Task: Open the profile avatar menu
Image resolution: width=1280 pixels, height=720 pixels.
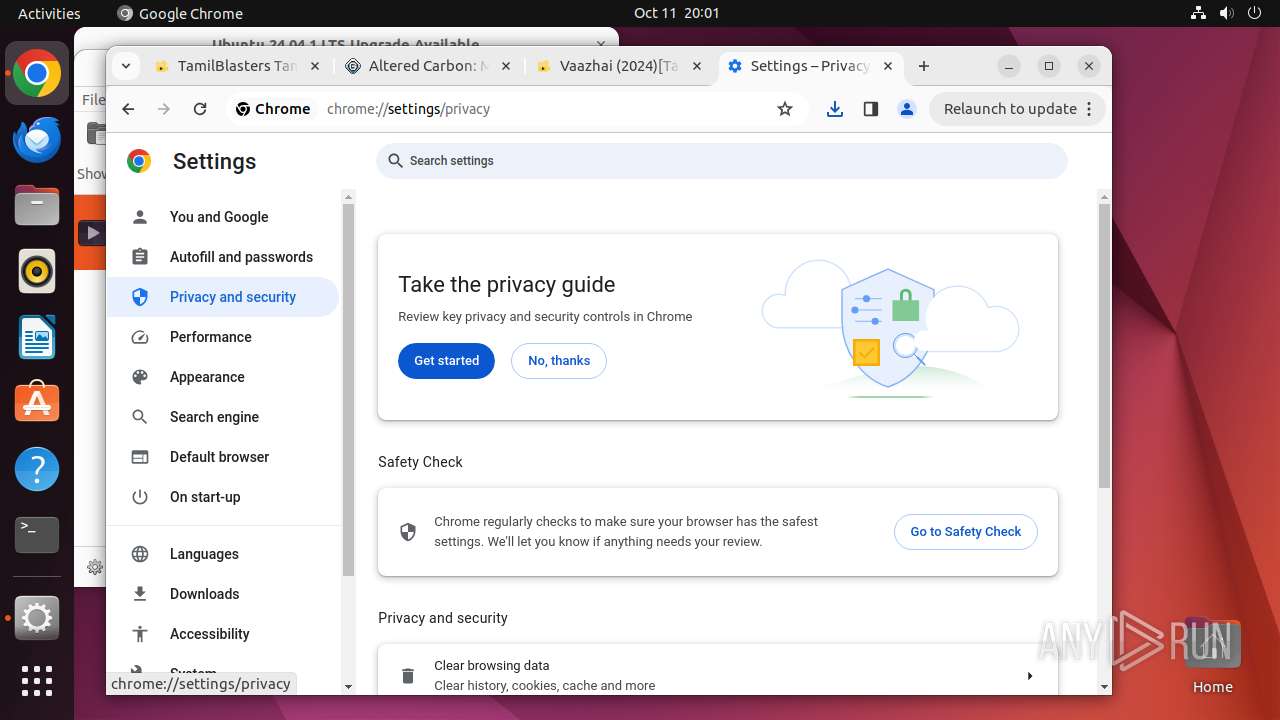Action: [907, 109]
